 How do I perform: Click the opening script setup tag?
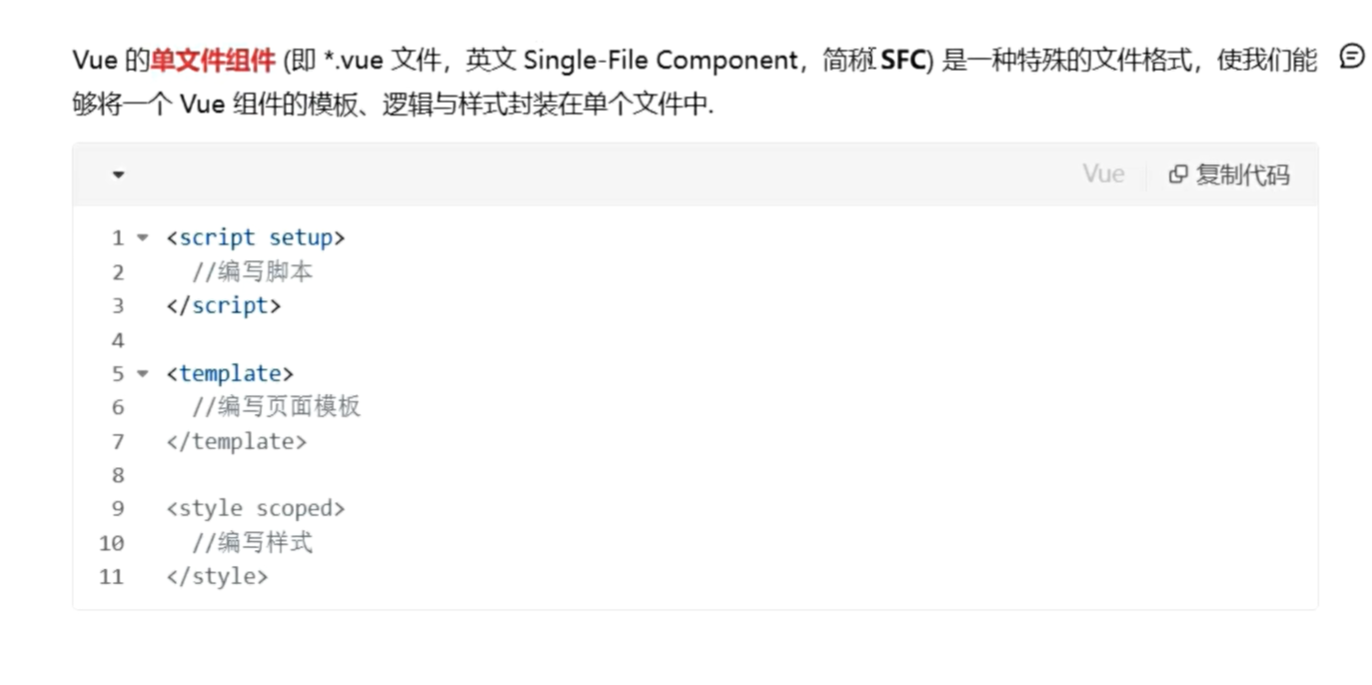(256, 238)
